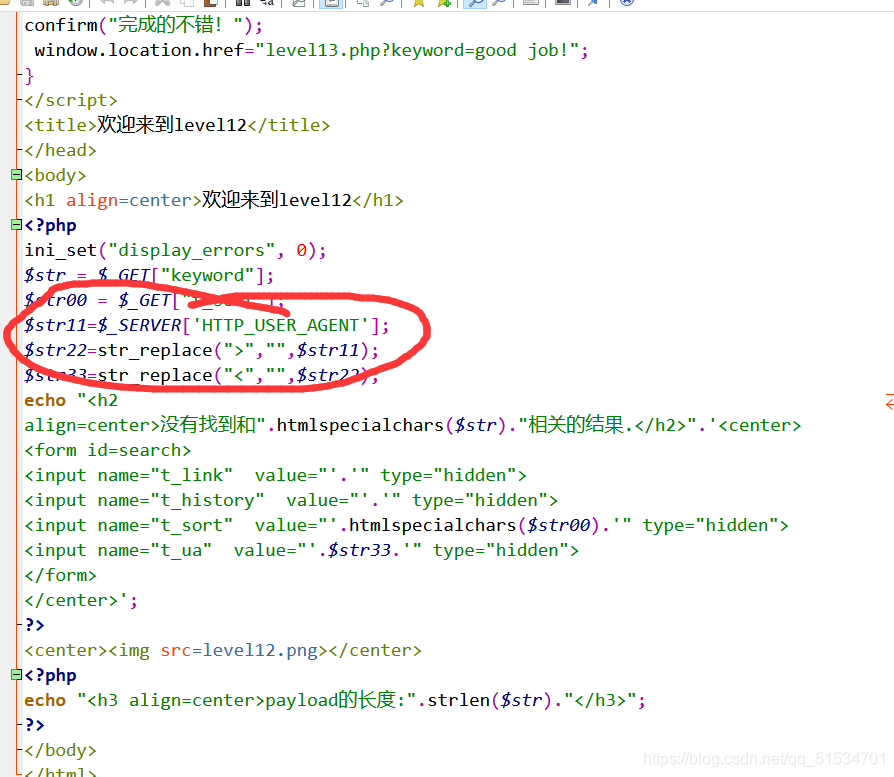Click the input name="t_sort" line
This screenshot has width=894, height=777.
click(407, 525)
